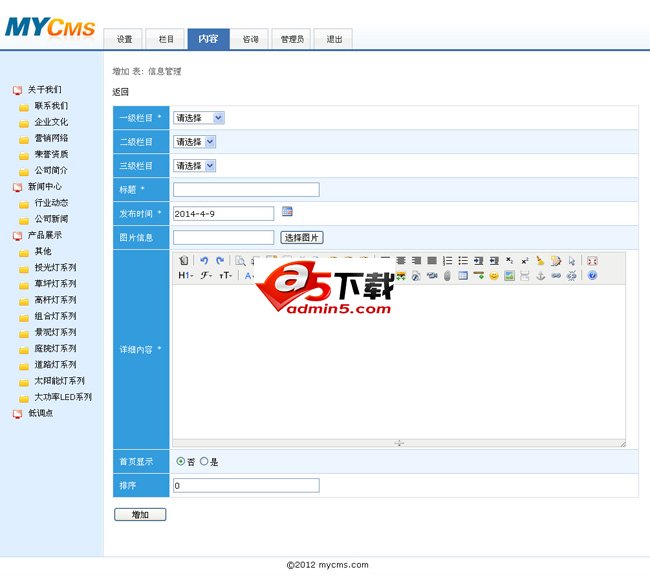Open the 设置 tab
This screenshot has height=576, width=650.
tap(124, 39)
